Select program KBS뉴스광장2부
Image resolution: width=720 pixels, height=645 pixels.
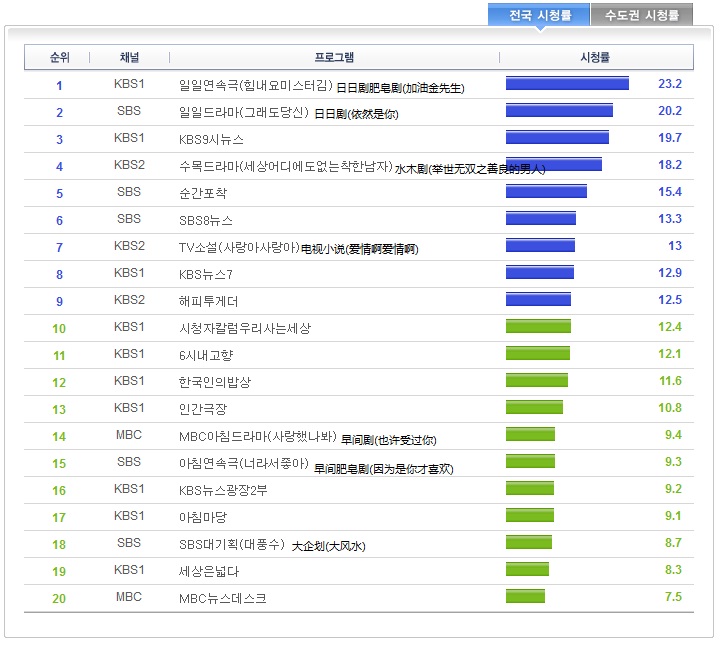[x=223, y=490]
